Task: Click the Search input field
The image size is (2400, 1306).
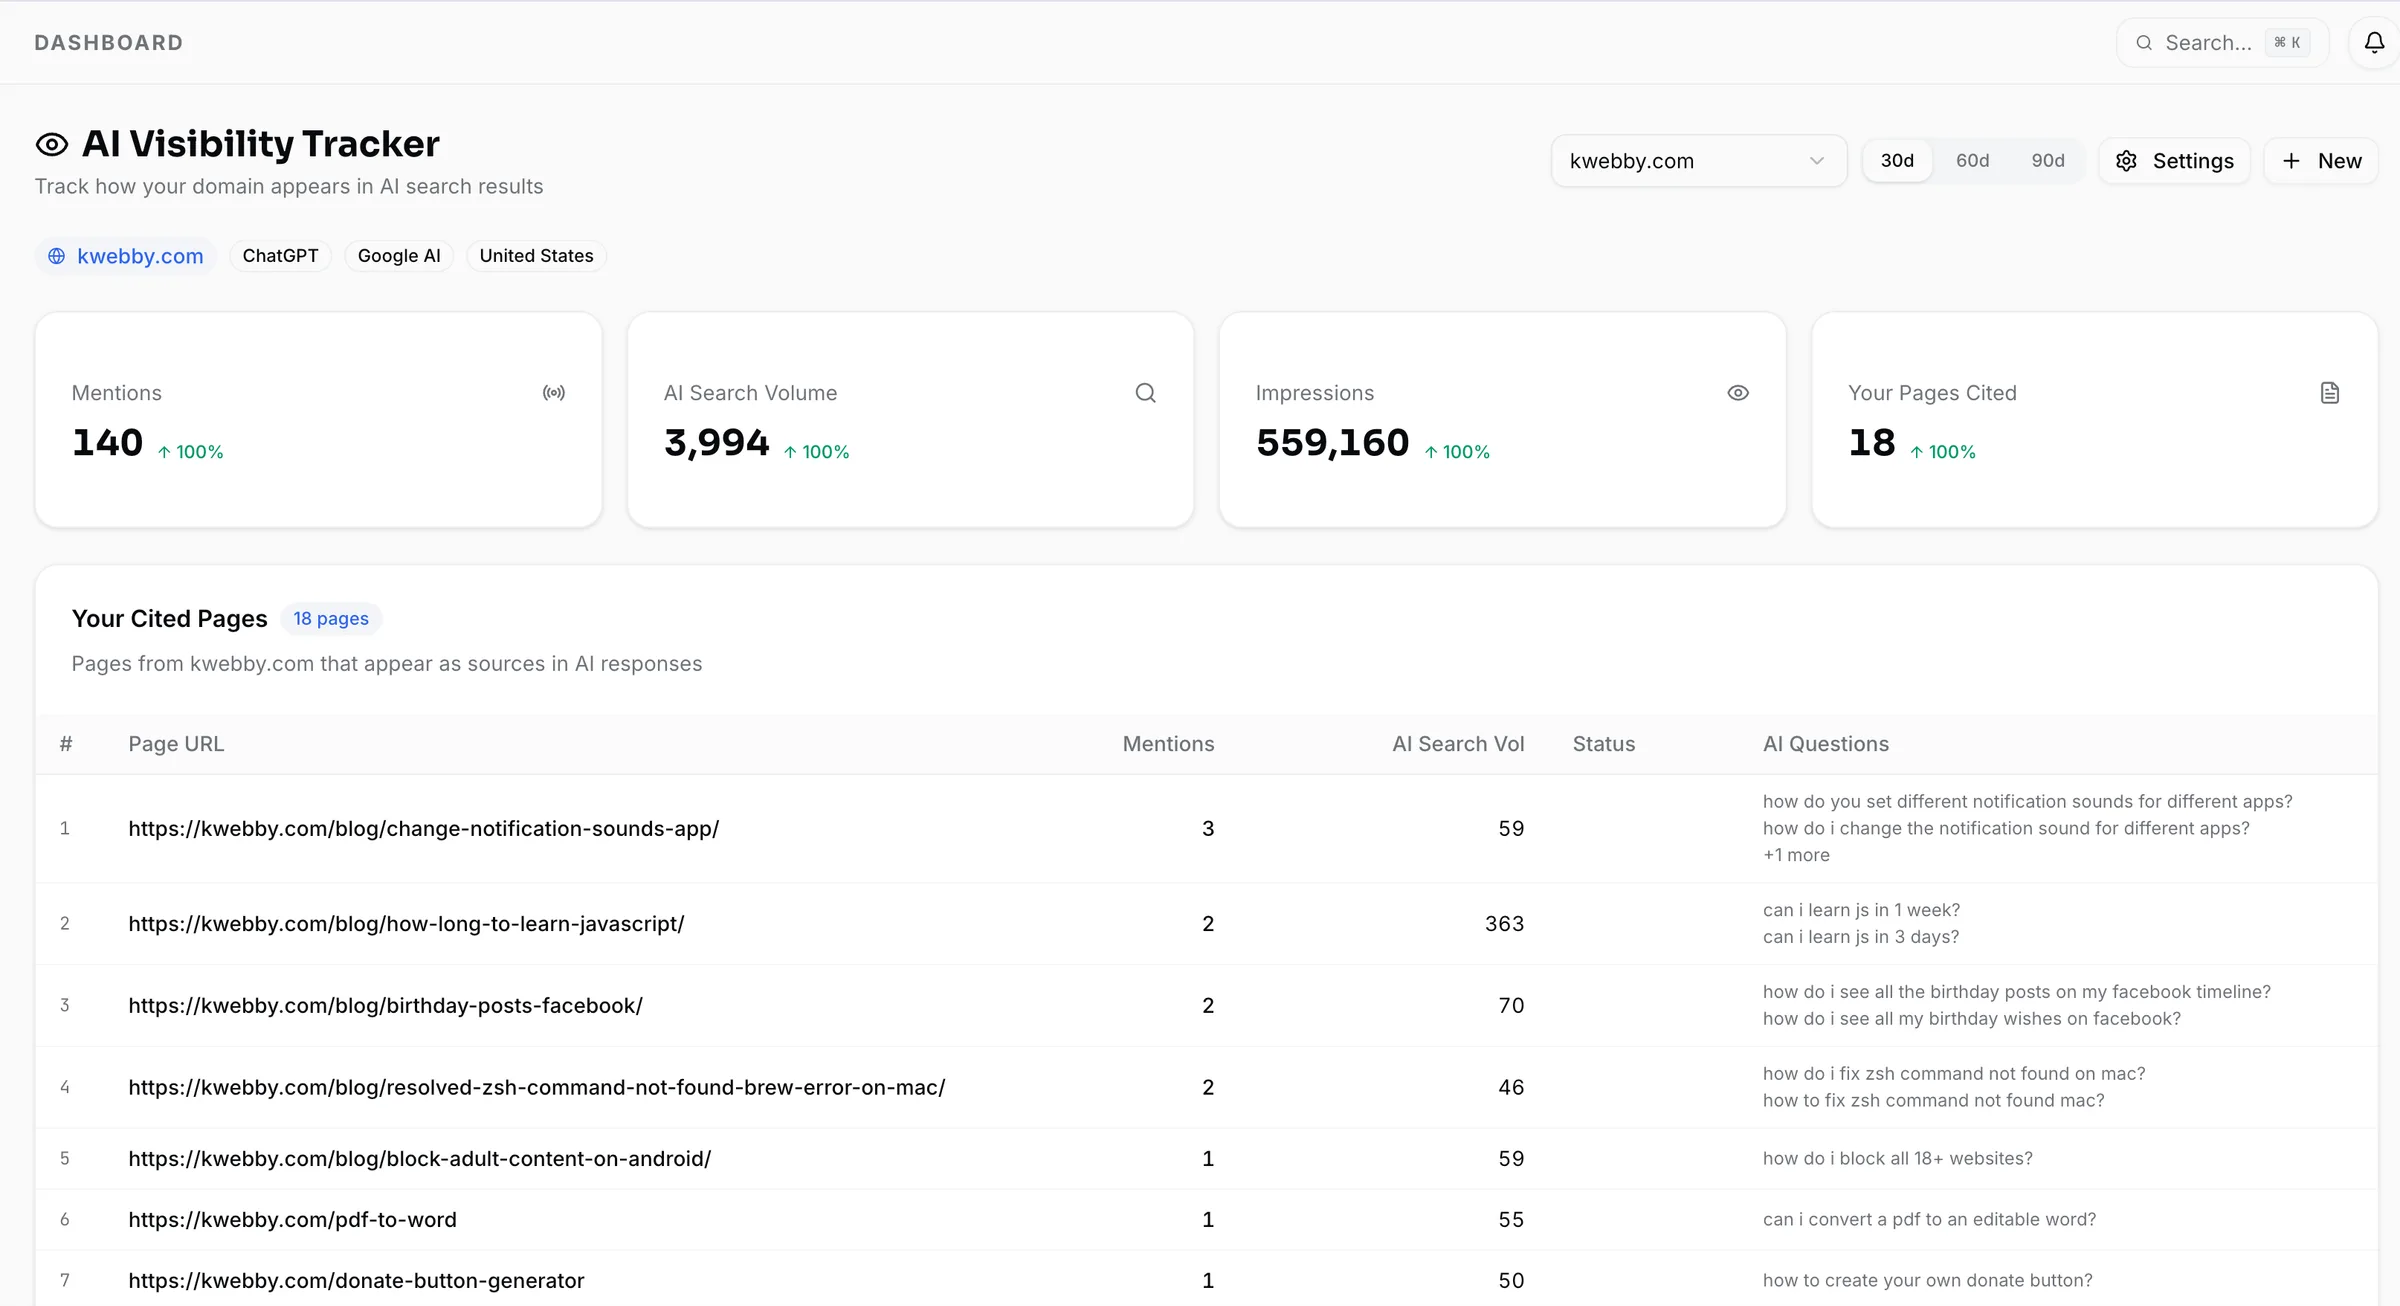Action: 2208,43
